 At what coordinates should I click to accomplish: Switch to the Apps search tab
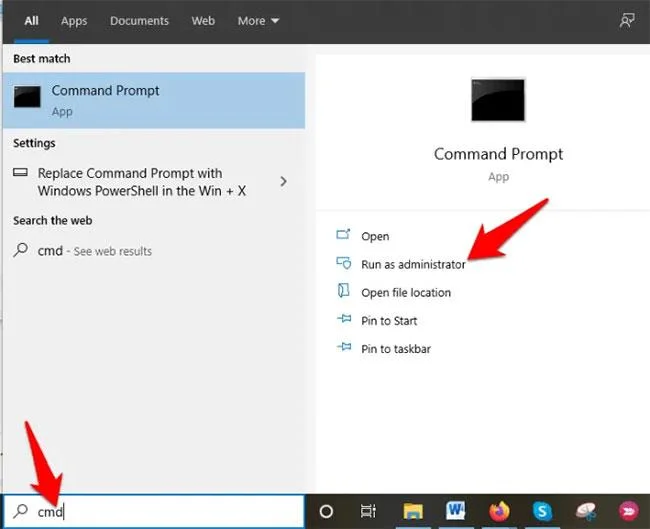pyautogui.click(x=74, y=21)
